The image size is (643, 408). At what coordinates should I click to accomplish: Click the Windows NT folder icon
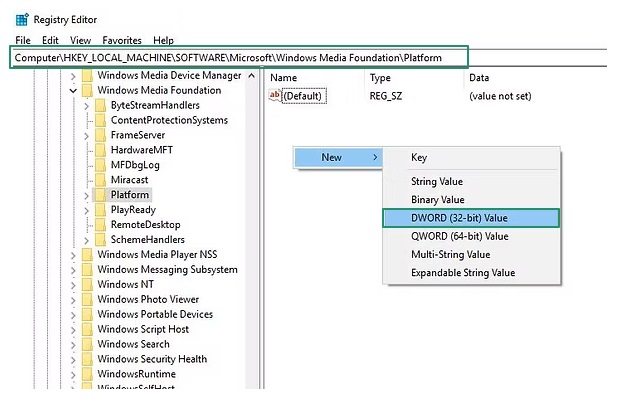pos(87,284)
